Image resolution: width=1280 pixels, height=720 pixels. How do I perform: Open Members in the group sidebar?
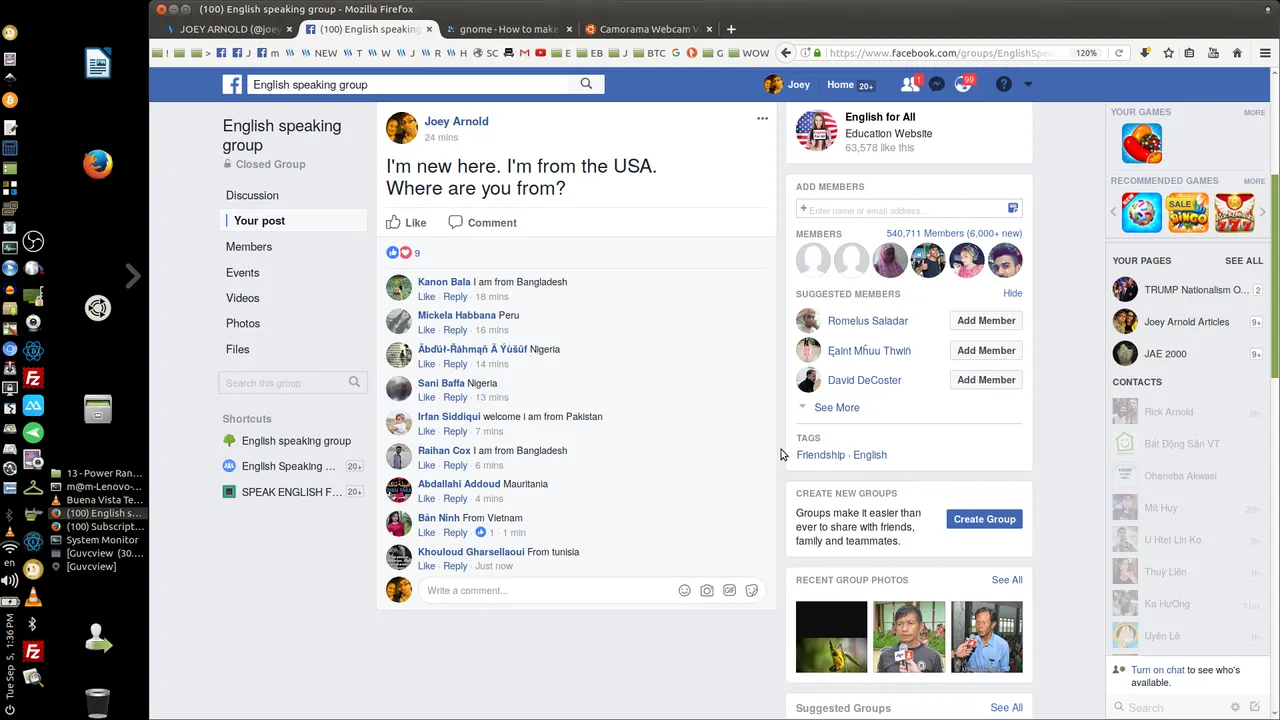tap(249, 247)
